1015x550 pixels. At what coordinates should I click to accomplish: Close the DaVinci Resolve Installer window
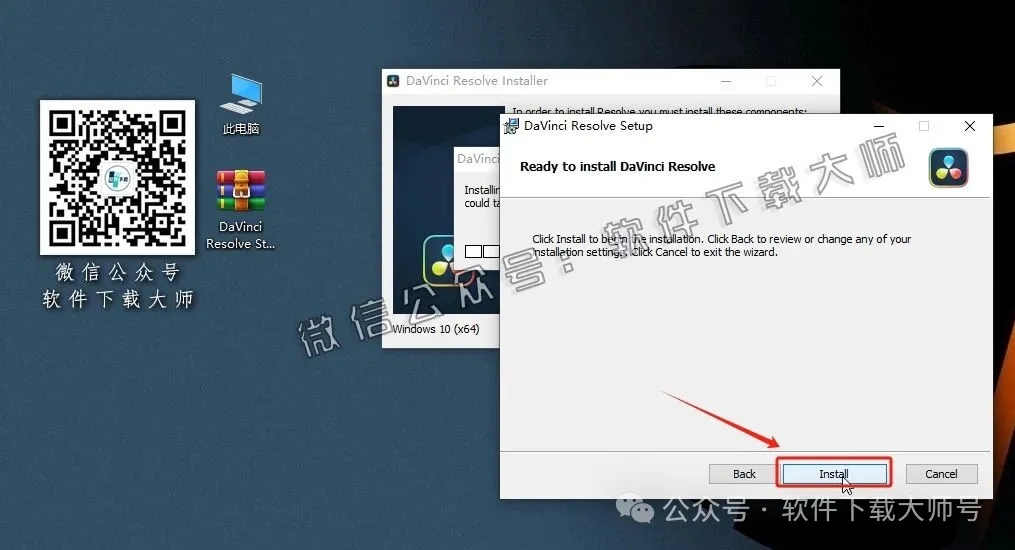coord(816,81)
